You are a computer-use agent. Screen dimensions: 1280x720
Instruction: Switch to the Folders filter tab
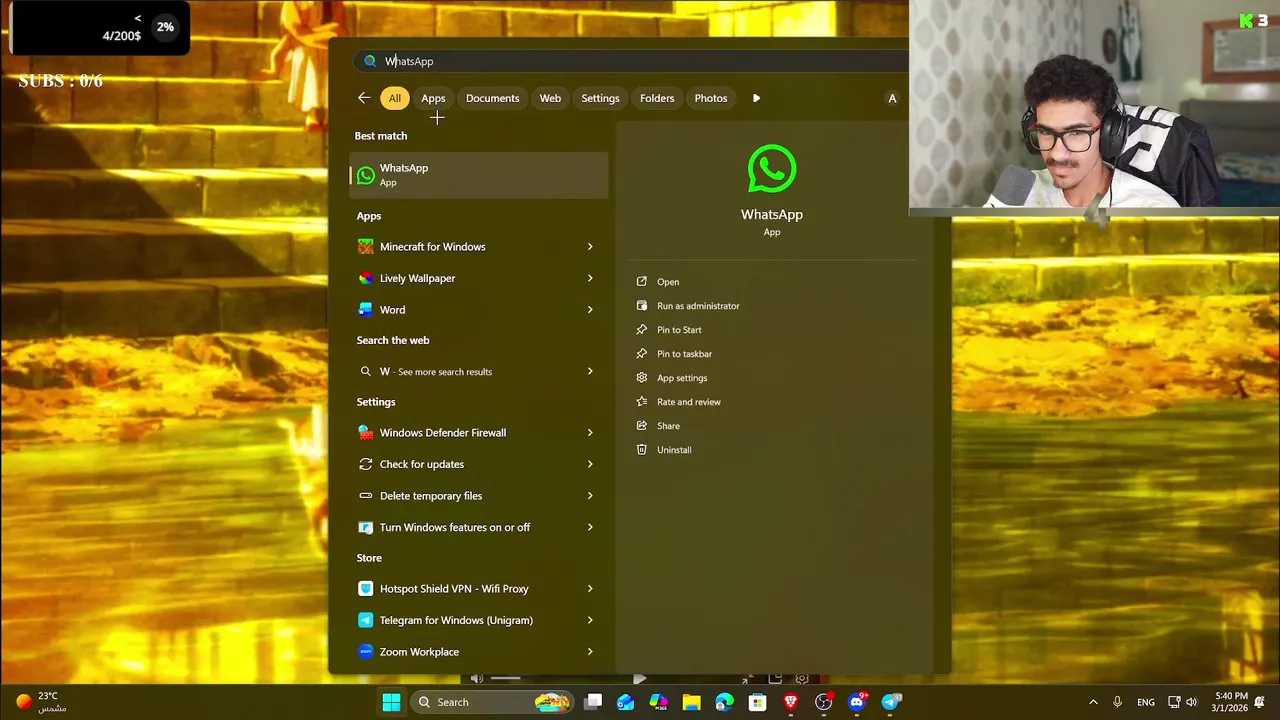coord(657,98)
